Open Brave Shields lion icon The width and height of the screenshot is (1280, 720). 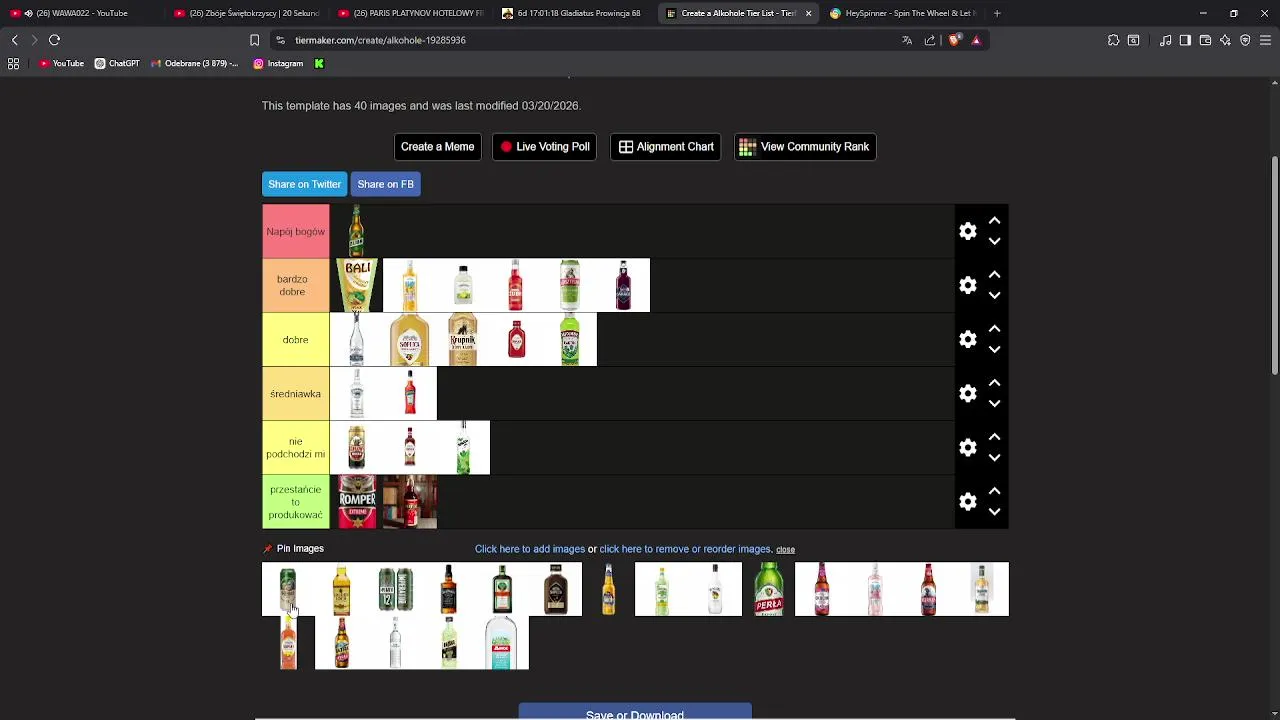click(953, 40)
